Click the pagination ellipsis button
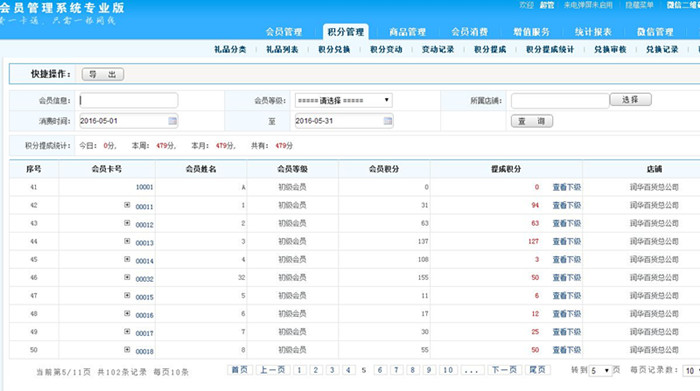 tap(471, 370)
